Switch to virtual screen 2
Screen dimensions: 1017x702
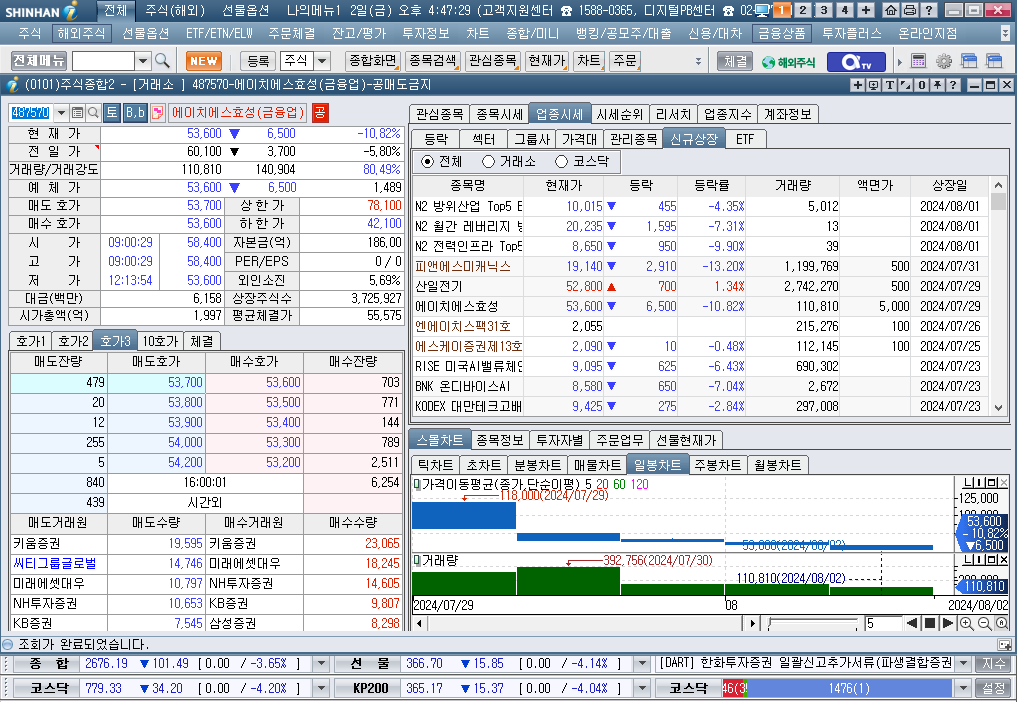(803, 10)
